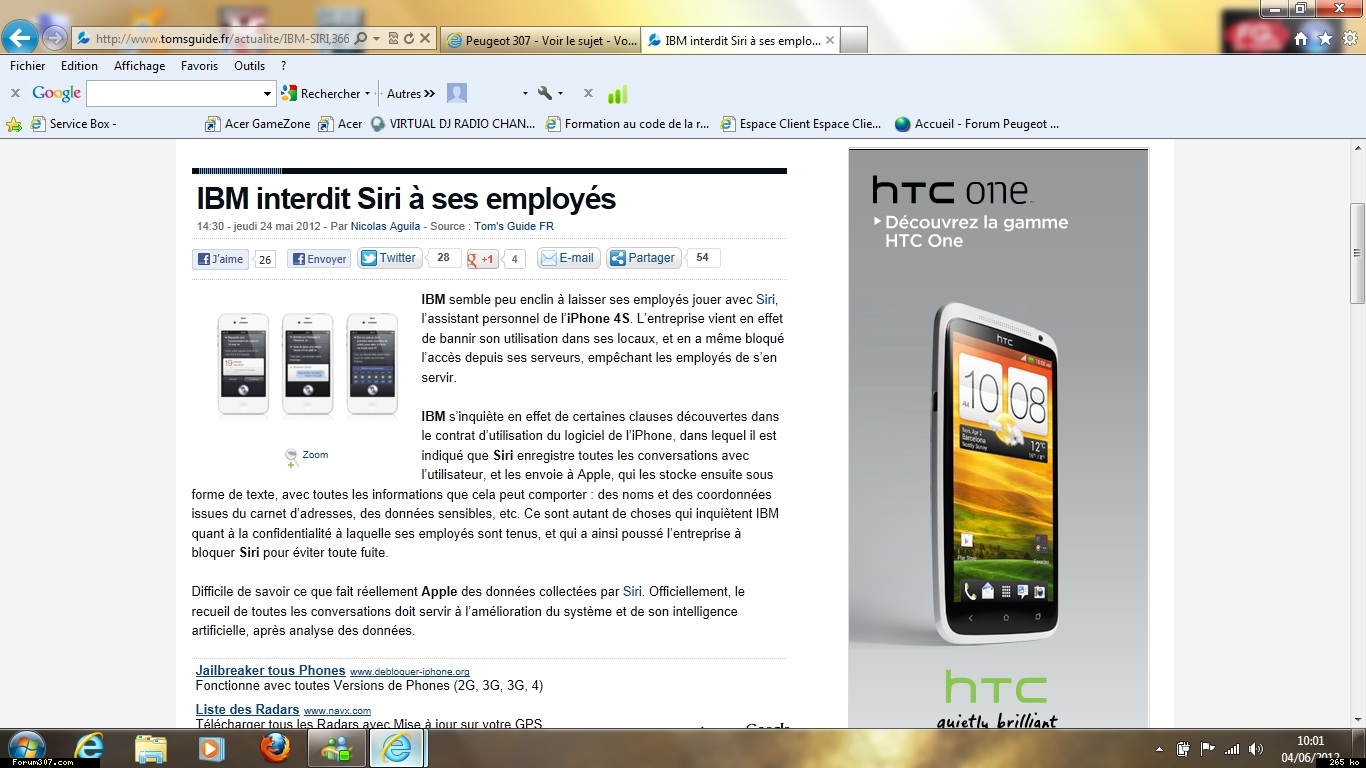Screen dimensions: 1366x768
Task: Open the Google search box dropdown arrow
Action: pos(267,94)
